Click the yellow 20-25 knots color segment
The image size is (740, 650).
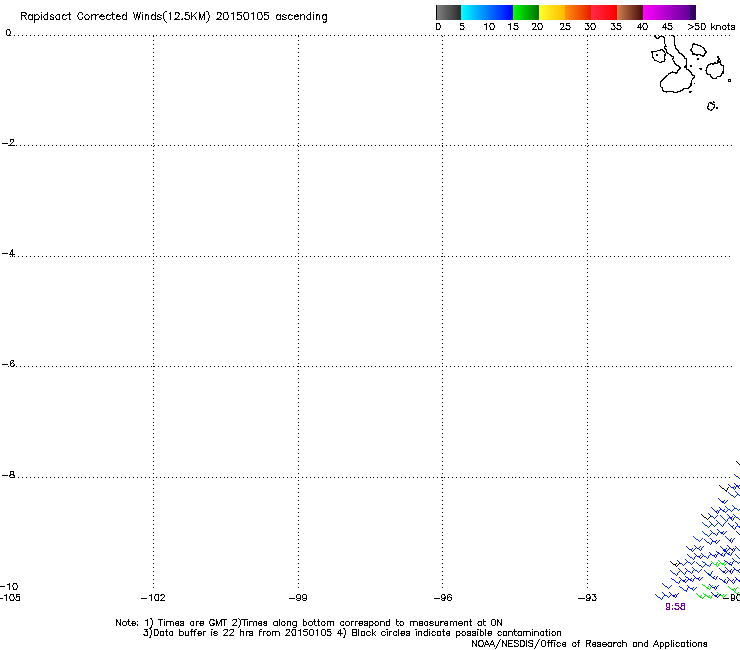click(552, 12)
